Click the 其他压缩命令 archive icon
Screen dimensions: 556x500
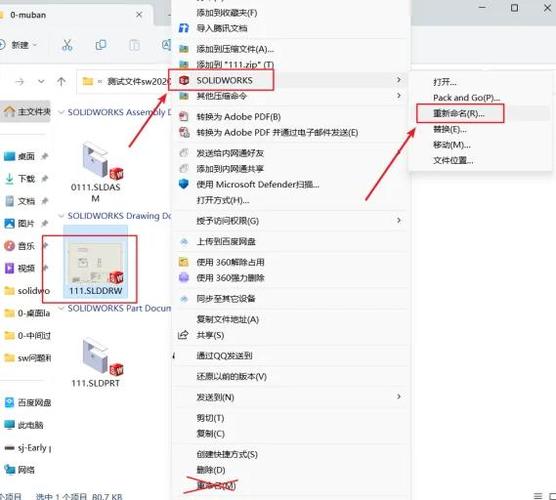click(x=184, y=96)
